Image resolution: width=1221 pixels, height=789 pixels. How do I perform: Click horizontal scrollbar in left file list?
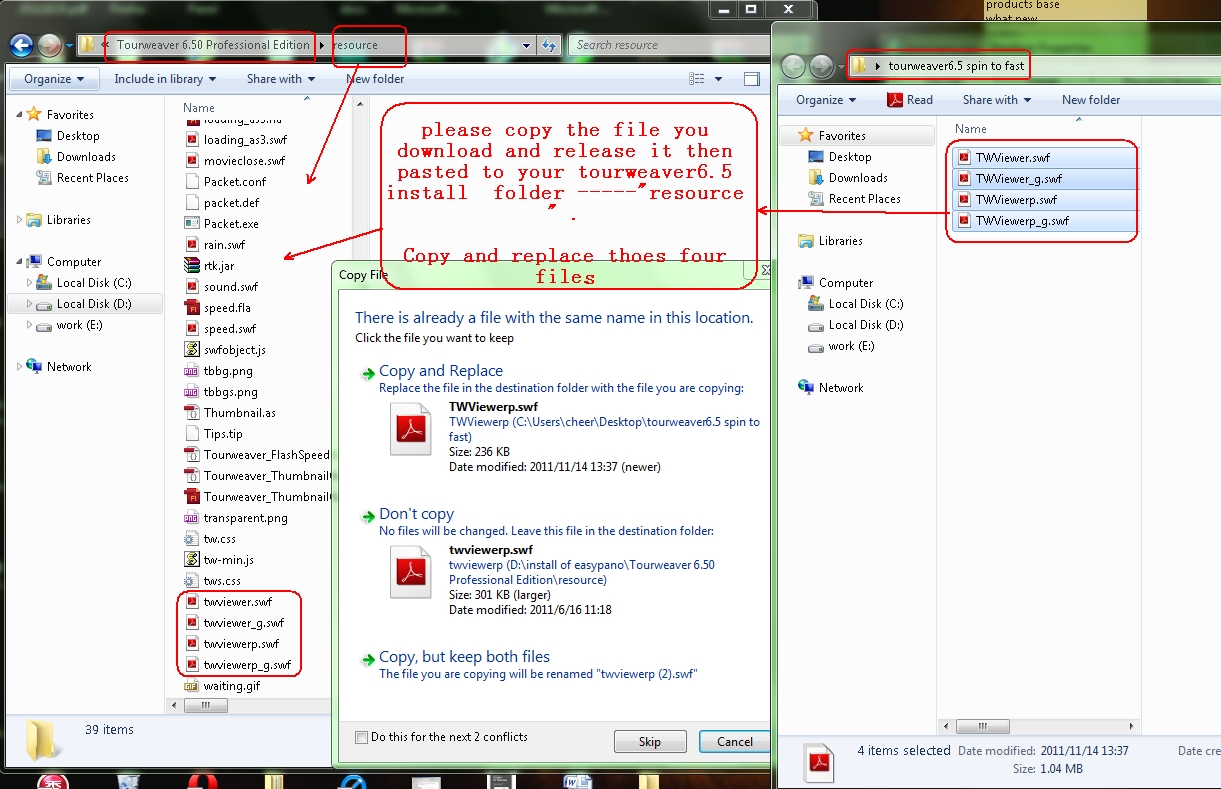[x=206, y=705]
